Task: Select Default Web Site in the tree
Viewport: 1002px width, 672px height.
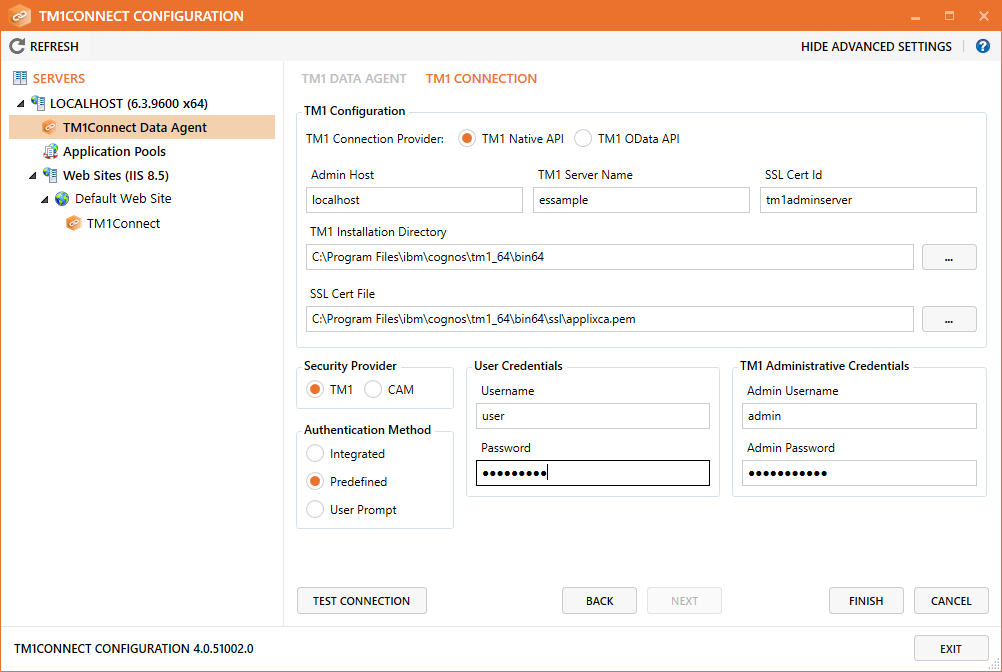Action: 123,199
